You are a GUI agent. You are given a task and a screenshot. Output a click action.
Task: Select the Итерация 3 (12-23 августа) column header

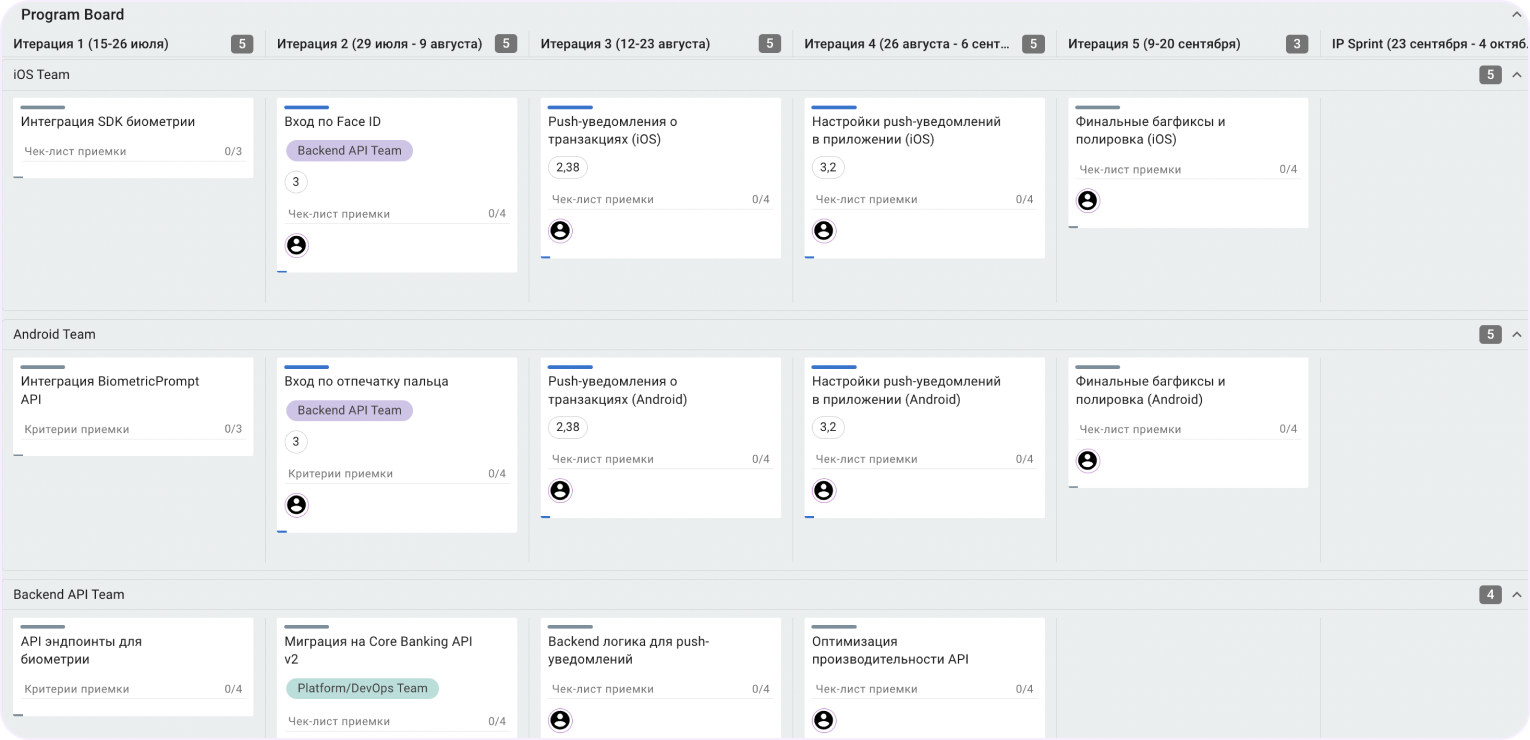(625, 44)
